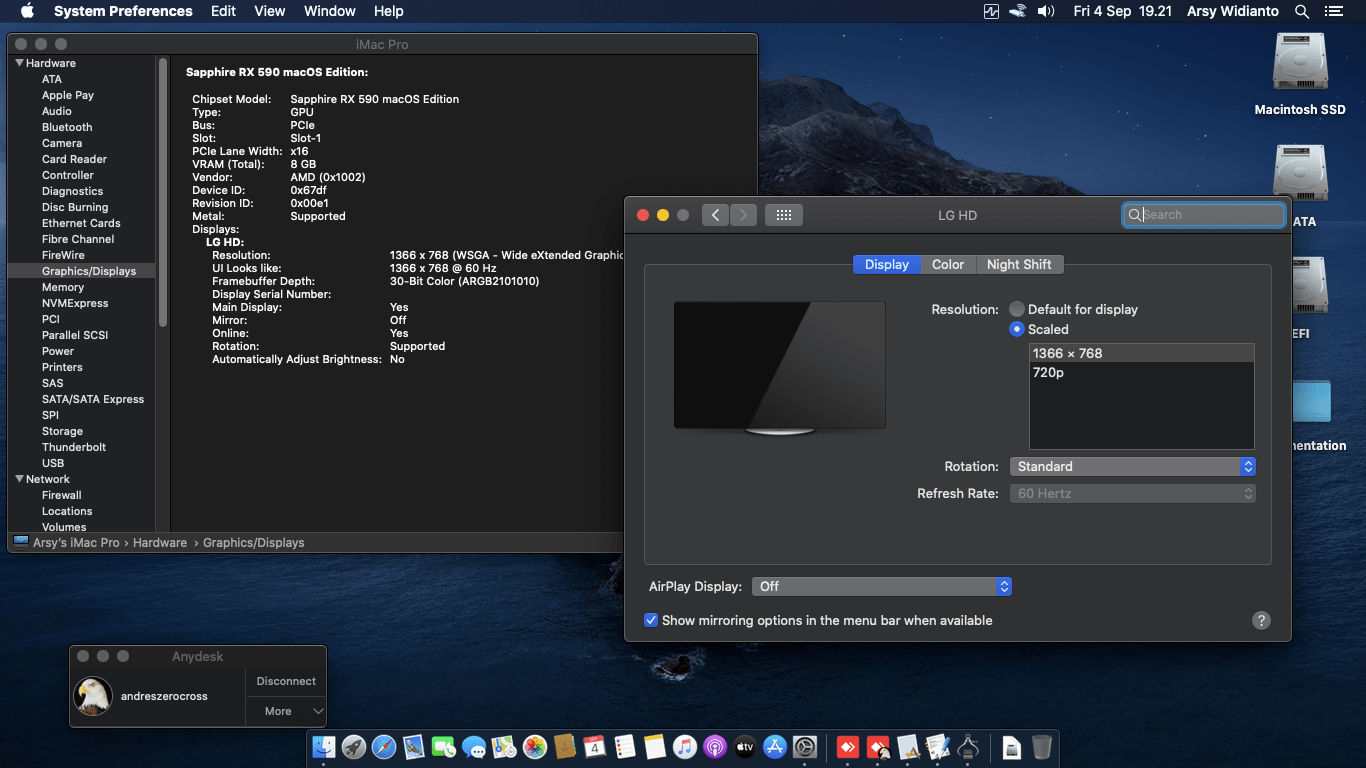
Task: Uncheck Show mirroring options in menu bar
Action: (x=651, y=620)
